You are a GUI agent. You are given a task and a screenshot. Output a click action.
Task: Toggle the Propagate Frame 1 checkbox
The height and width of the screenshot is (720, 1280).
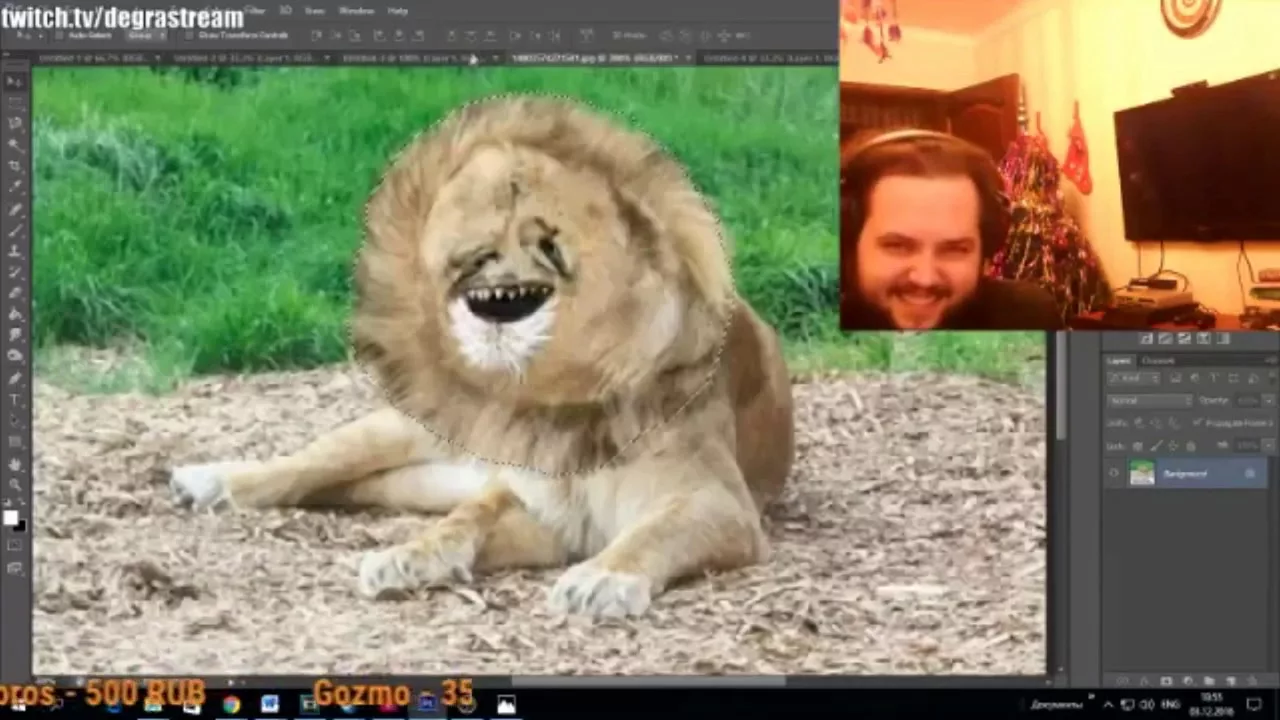[x=1198, y=423]
